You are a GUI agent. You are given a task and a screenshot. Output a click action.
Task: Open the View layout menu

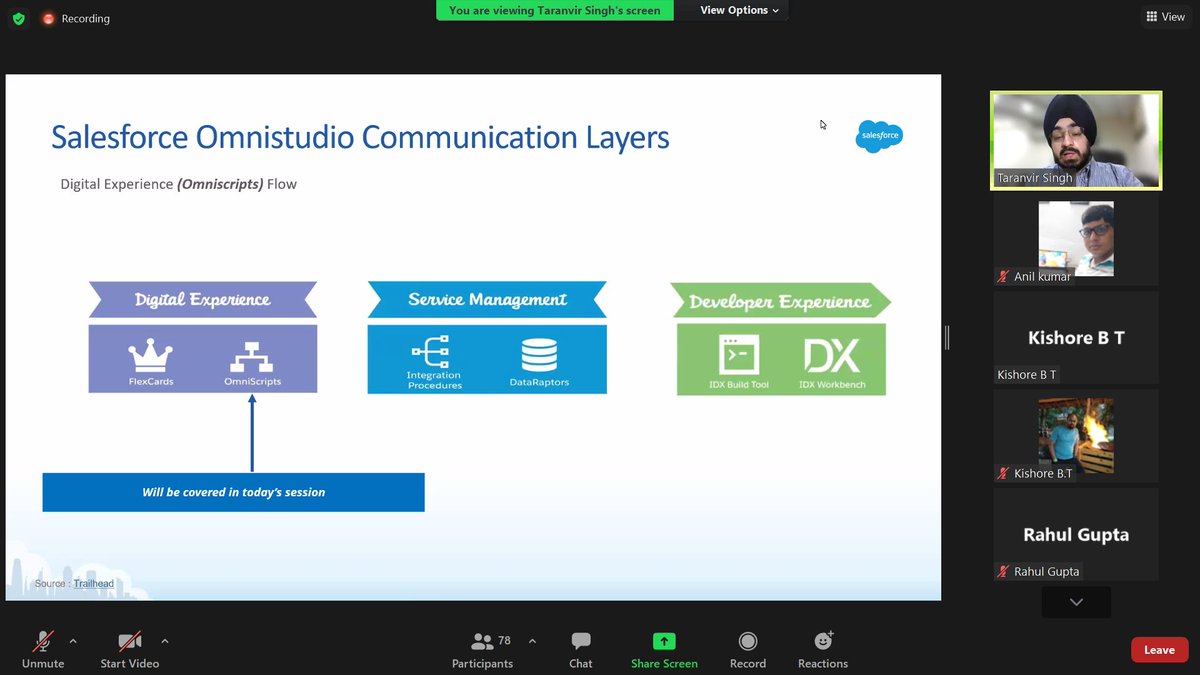pos(1166,17)
